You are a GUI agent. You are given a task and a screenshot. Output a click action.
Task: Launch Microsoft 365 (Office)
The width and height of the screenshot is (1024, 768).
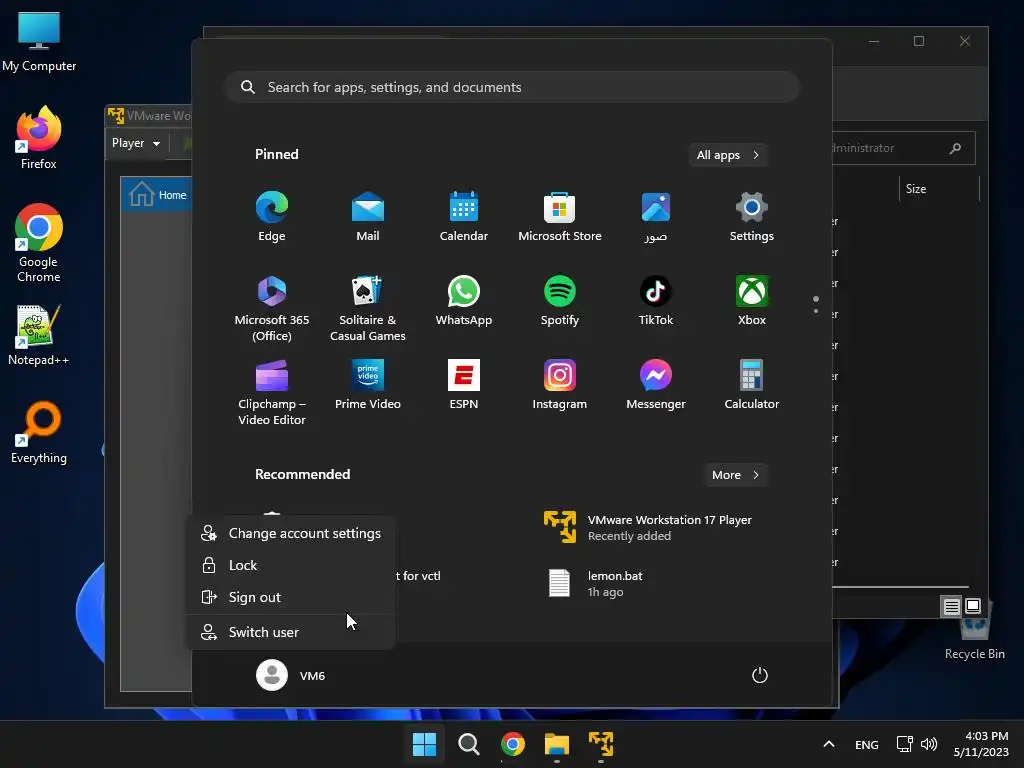[272, 308]
